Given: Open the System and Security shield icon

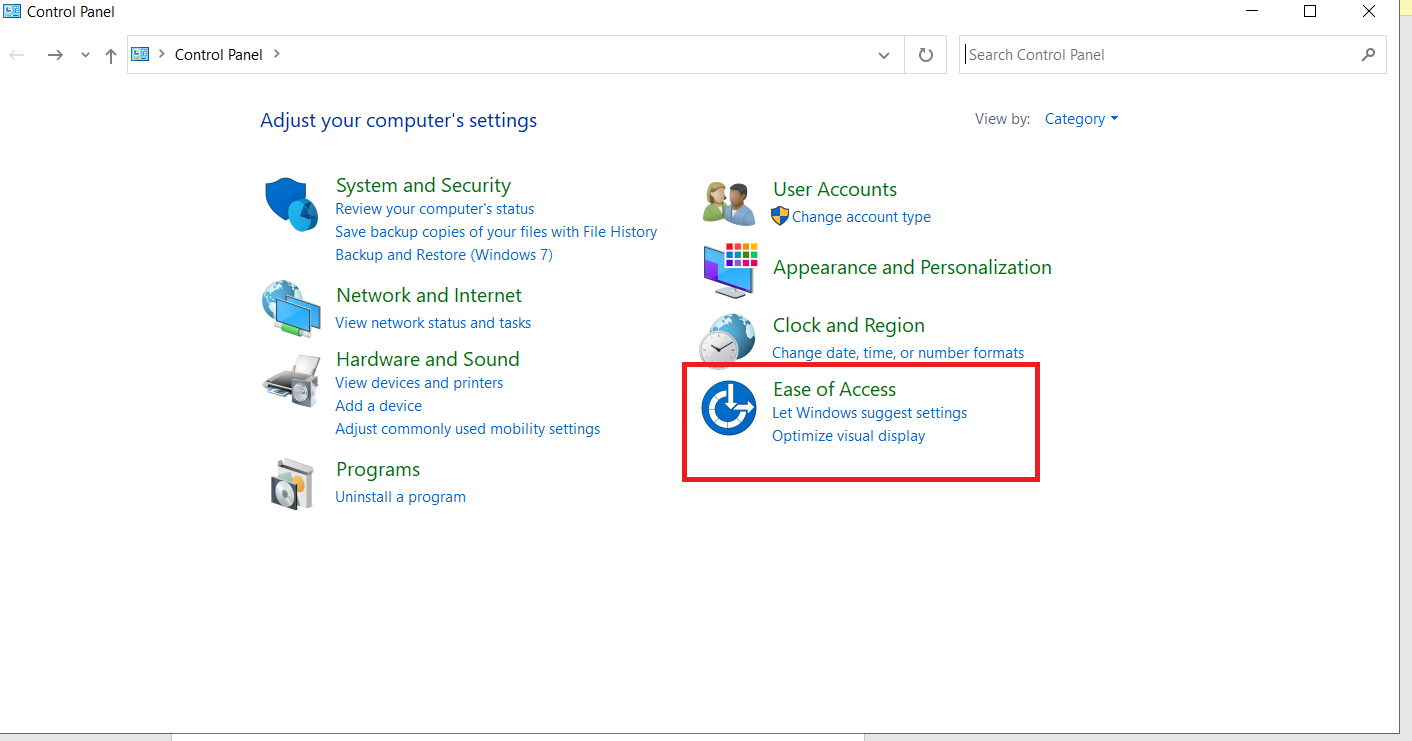Looking at the screenshot, I should click(291, 205).
